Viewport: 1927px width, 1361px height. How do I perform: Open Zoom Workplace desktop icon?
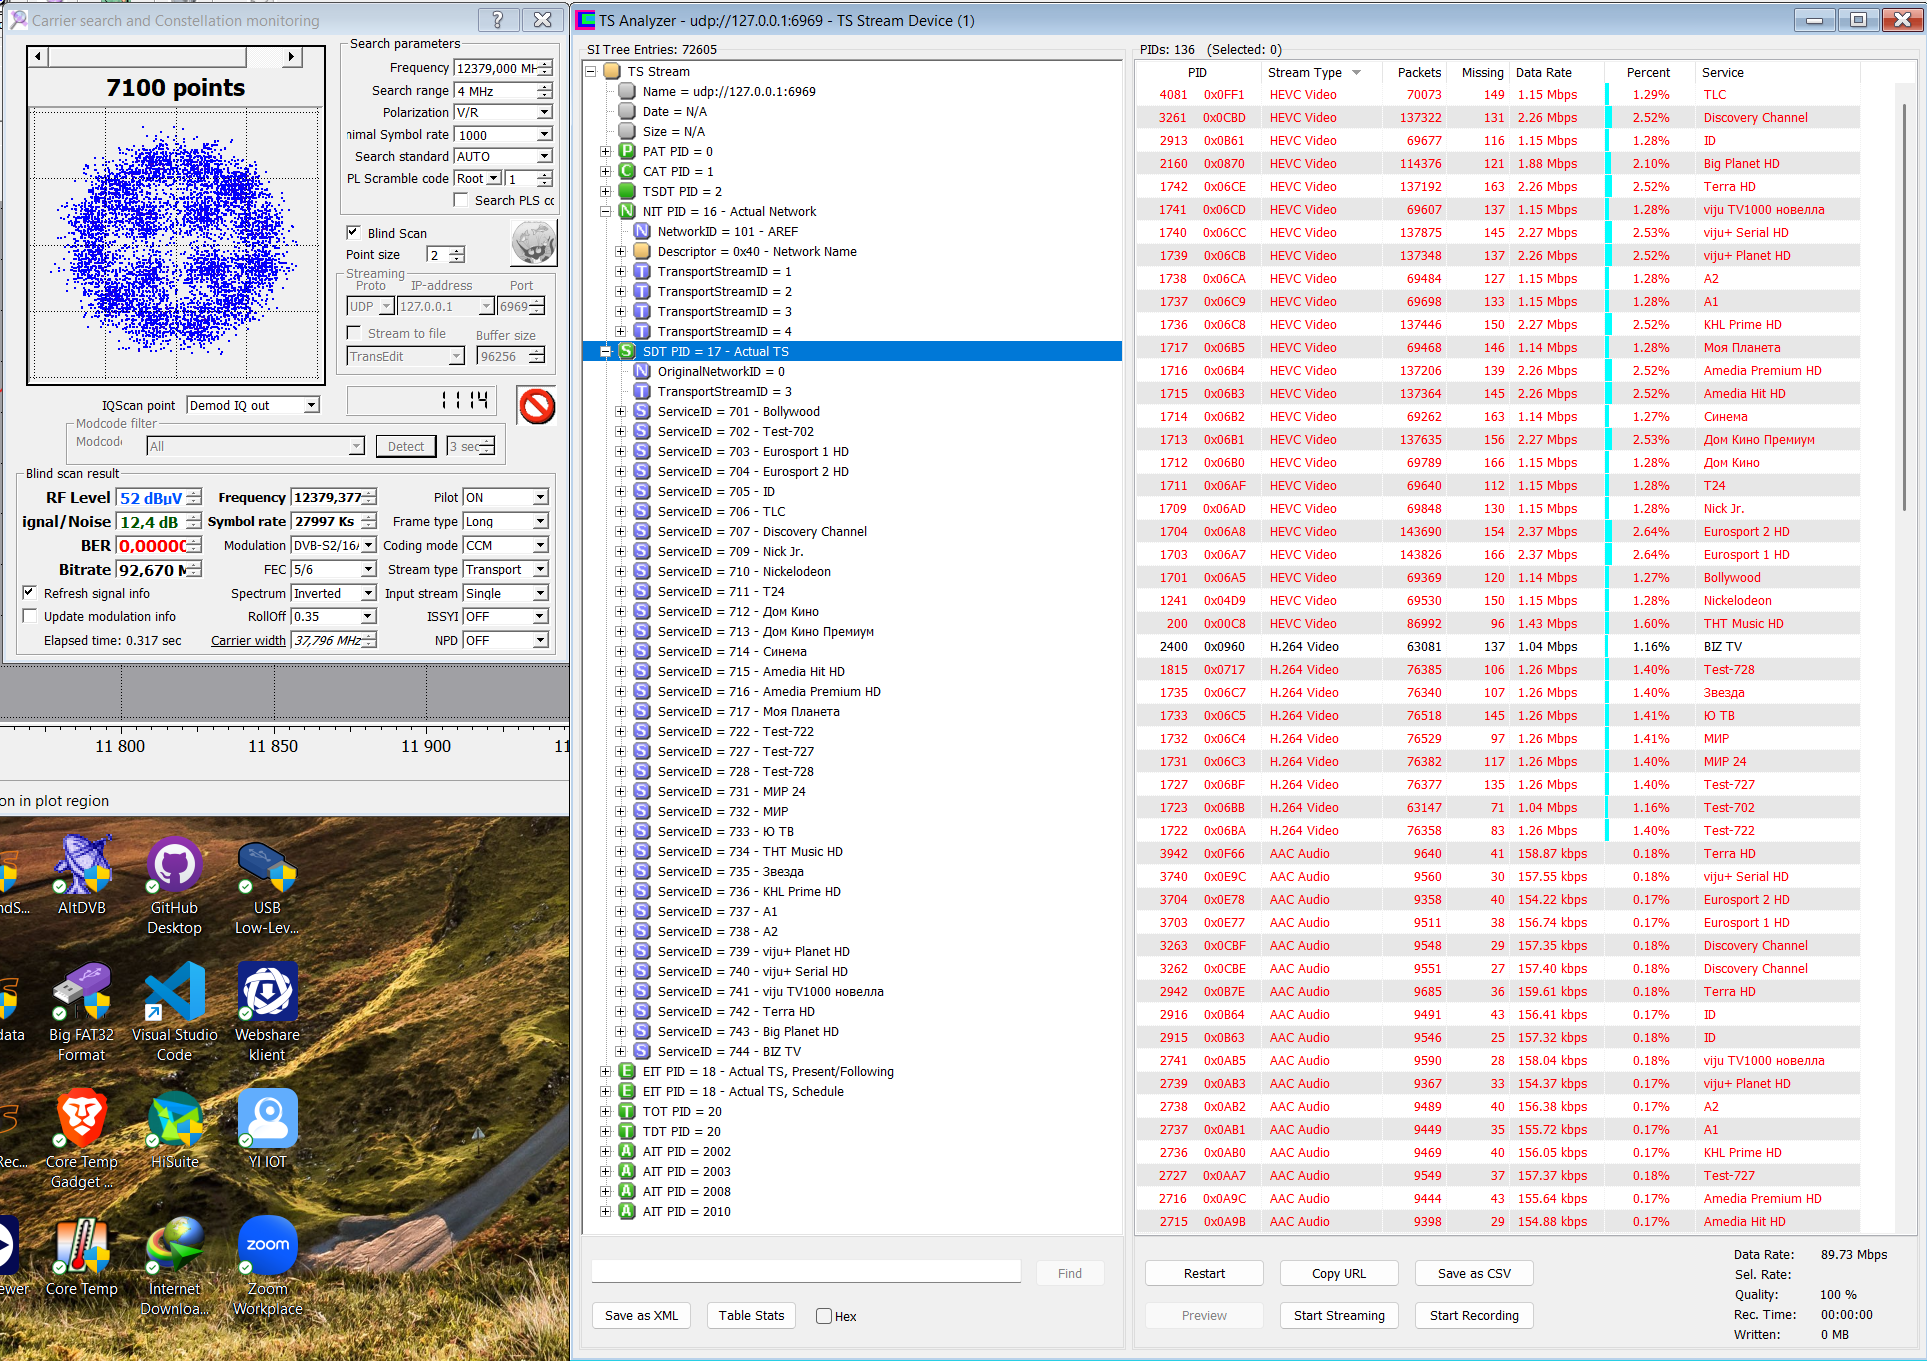click(x=268, y=1267)
